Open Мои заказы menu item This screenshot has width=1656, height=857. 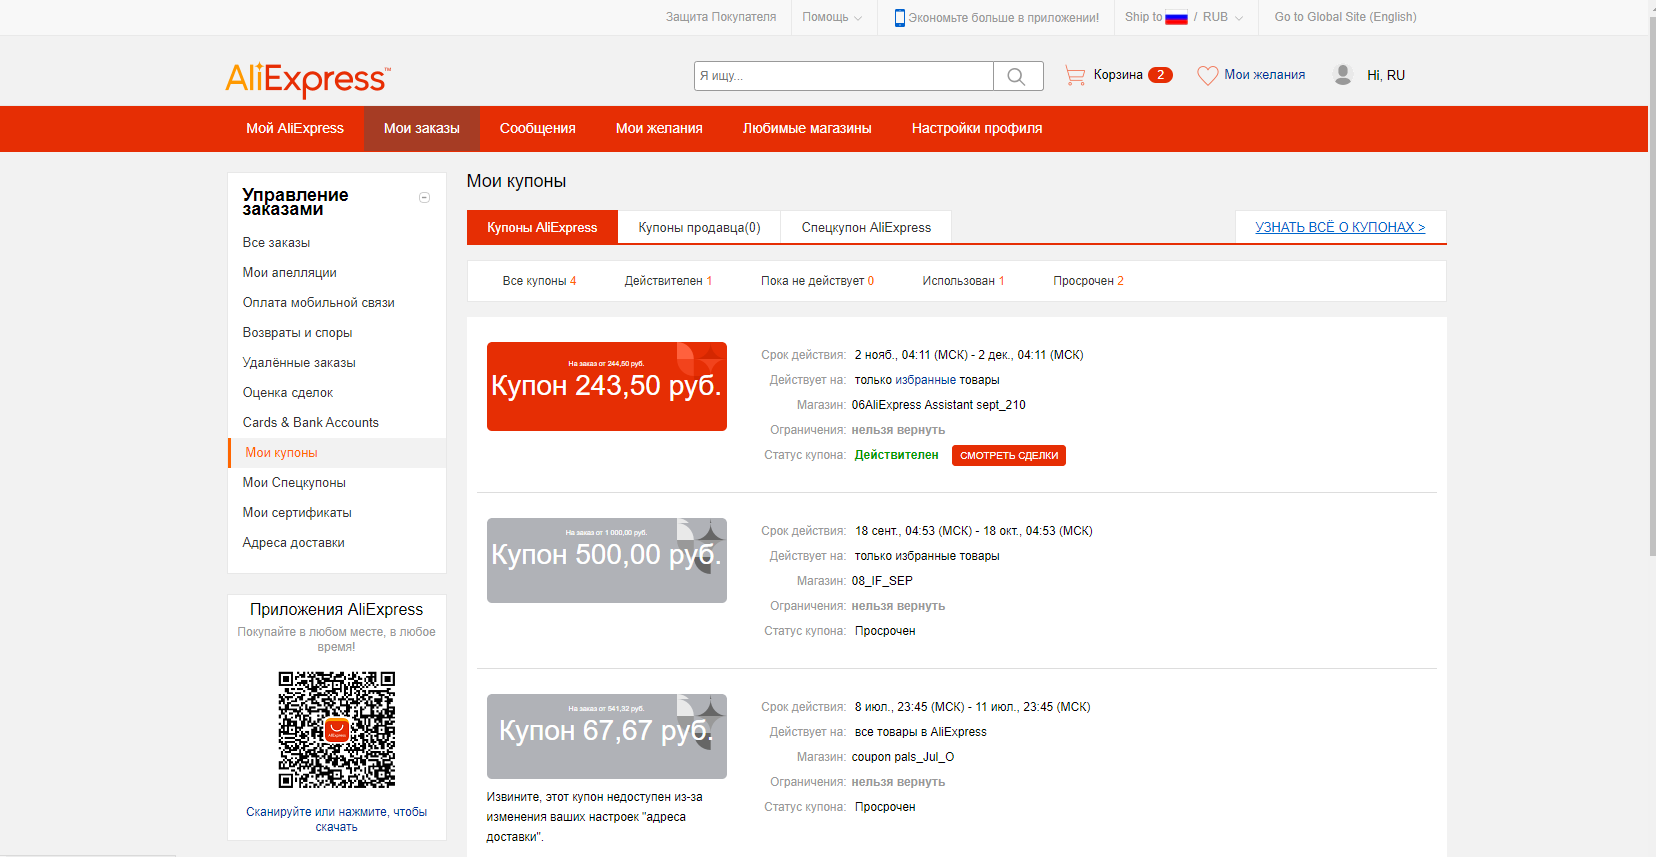[x=422, y=128]
